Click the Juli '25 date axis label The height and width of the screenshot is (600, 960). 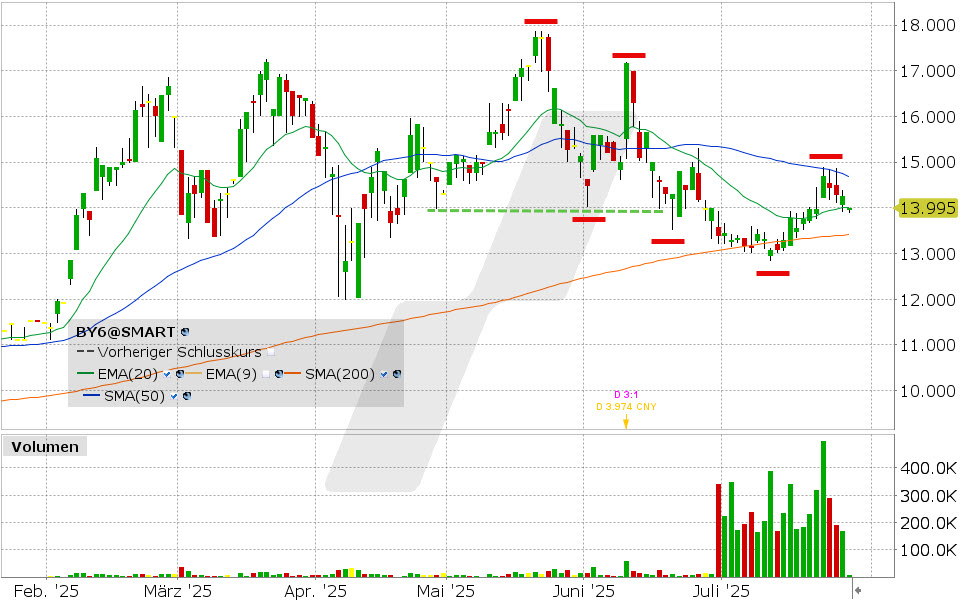pos(721,591)
